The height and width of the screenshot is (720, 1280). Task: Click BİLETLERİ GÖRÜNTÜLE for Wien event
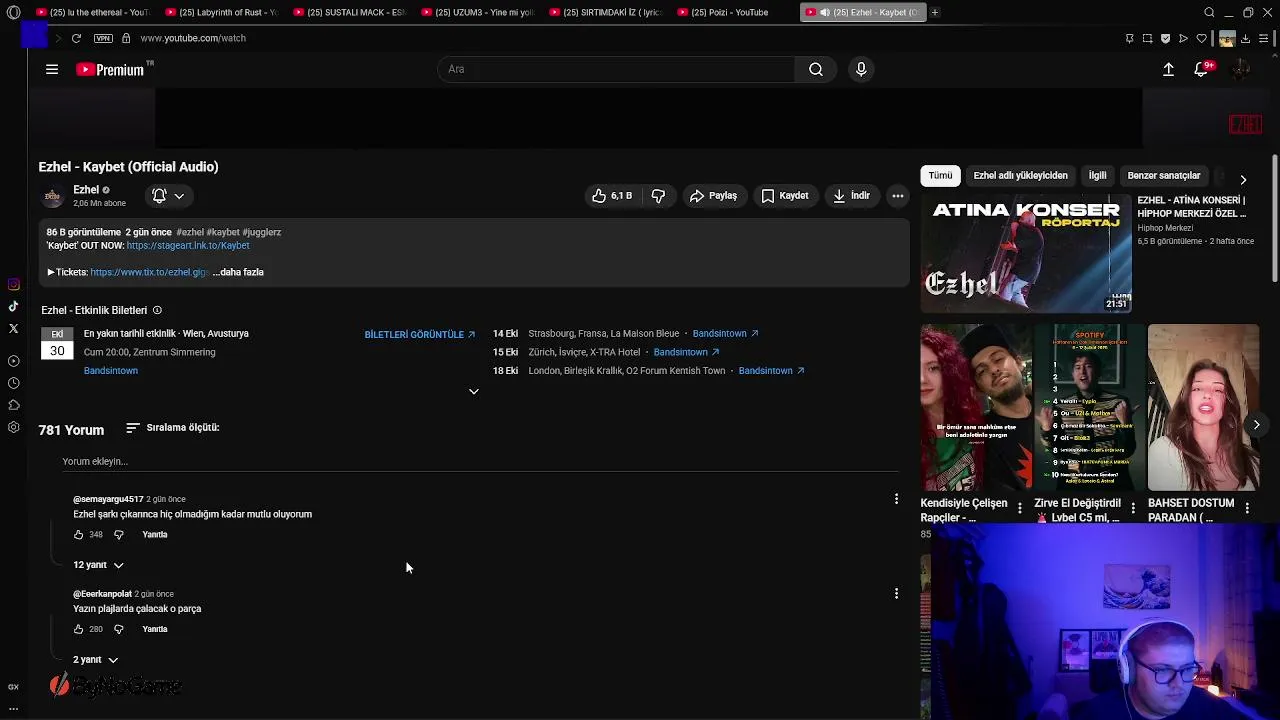coord(420,334)
